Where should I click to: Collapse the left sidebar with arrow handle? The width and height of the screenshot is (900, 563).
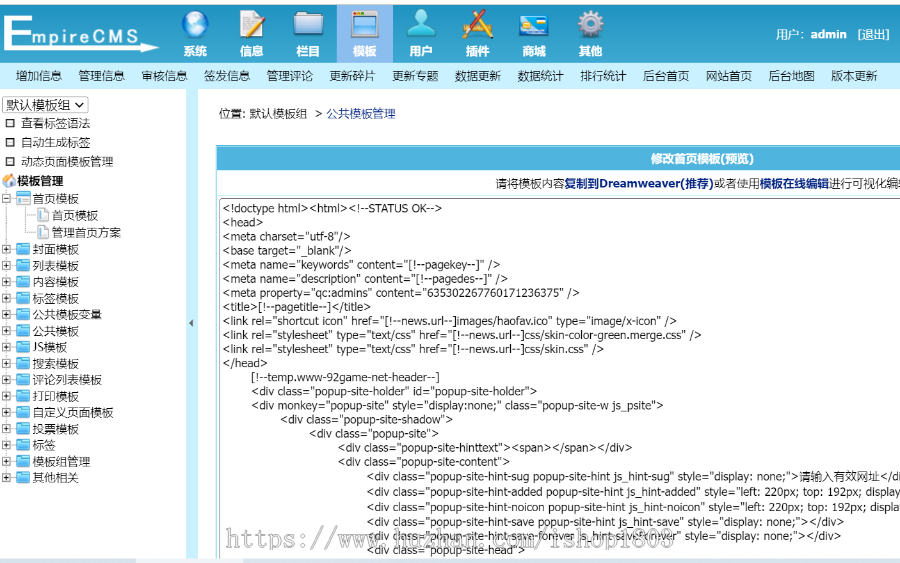coord(191,323)
